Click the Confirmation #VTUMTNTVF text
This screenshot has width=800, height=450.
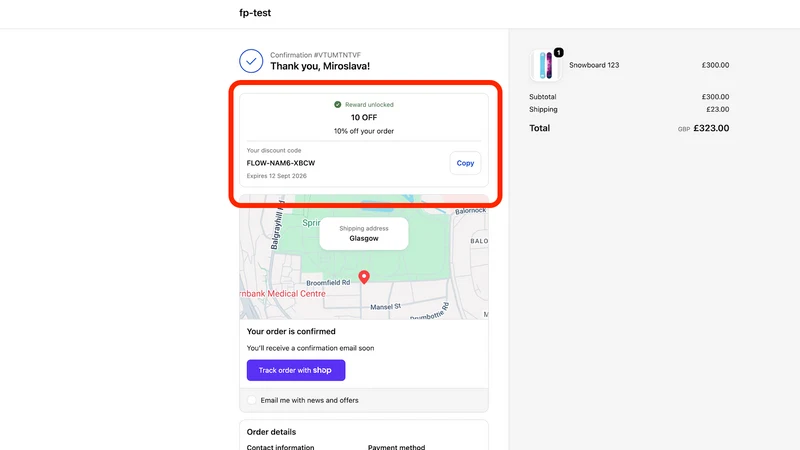click(x=315, y=55)
